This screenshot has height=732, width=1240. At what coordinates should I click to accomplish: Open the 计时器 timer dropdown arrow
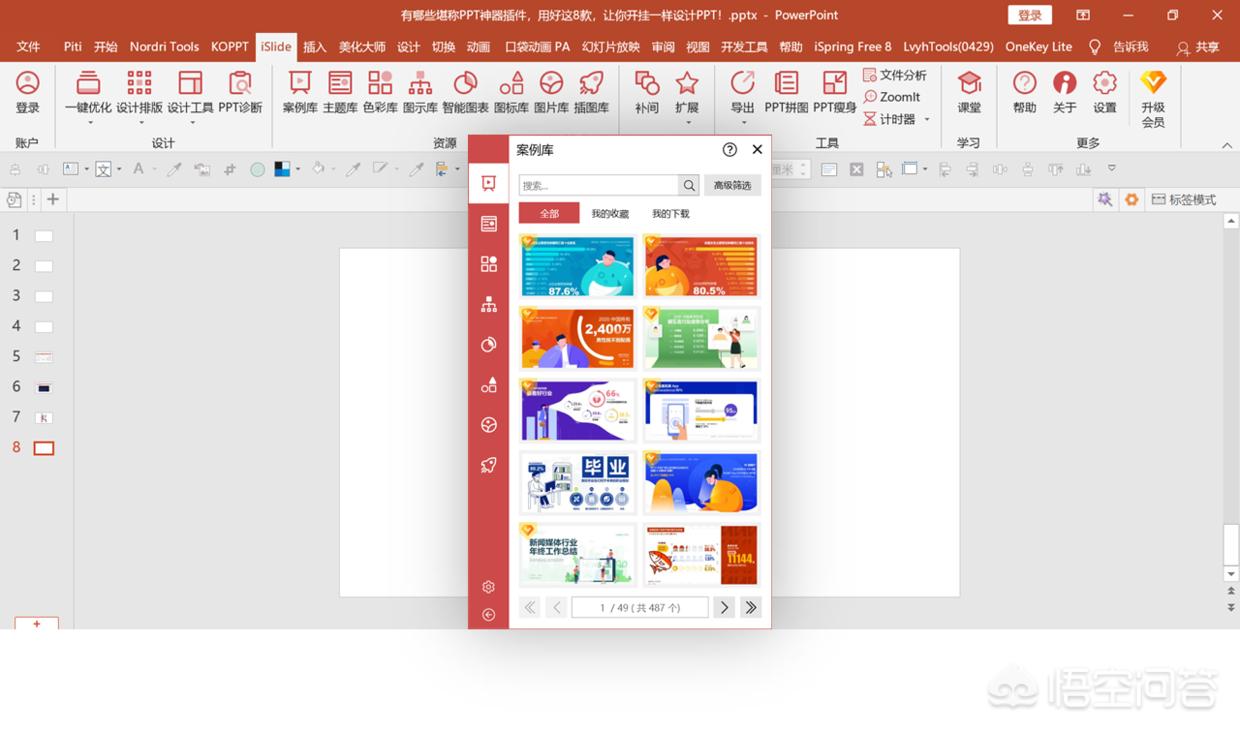click(x=927, y=119)
